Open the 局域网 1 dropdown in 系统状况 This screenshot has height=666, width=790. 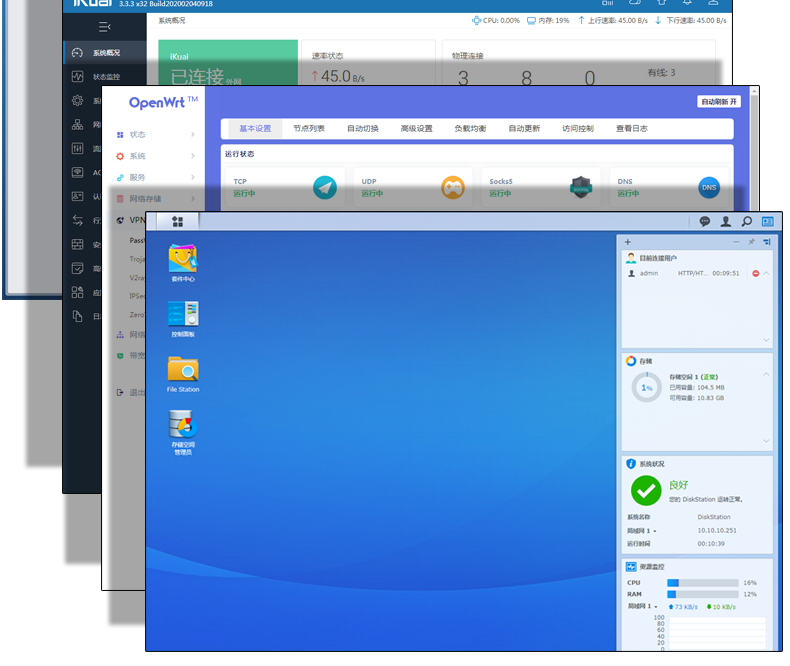point(642,530)
